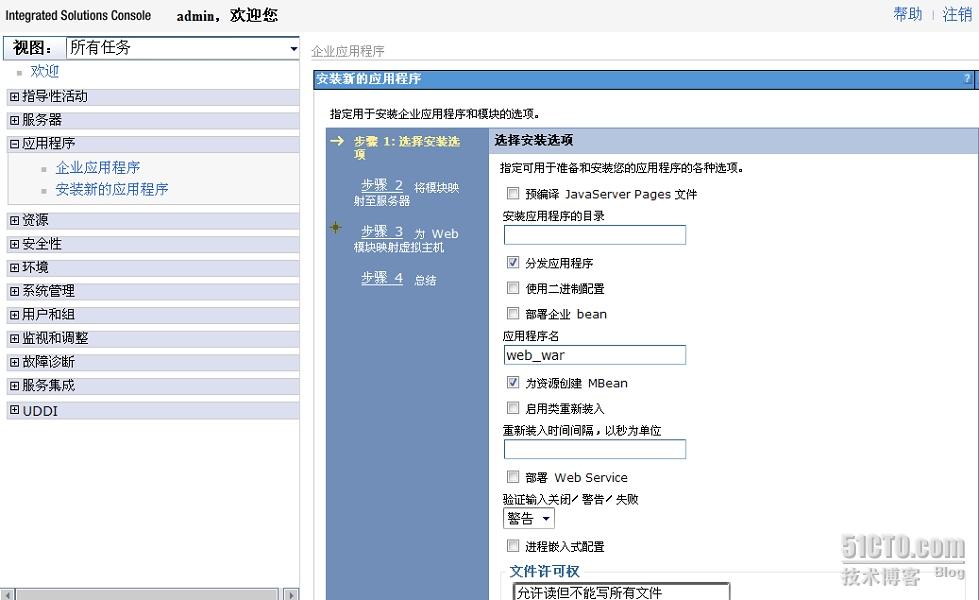Enable 预编译 JavaServer Pages 文件 checkbox
Screen dimensions: 979x600
(514, 195)
